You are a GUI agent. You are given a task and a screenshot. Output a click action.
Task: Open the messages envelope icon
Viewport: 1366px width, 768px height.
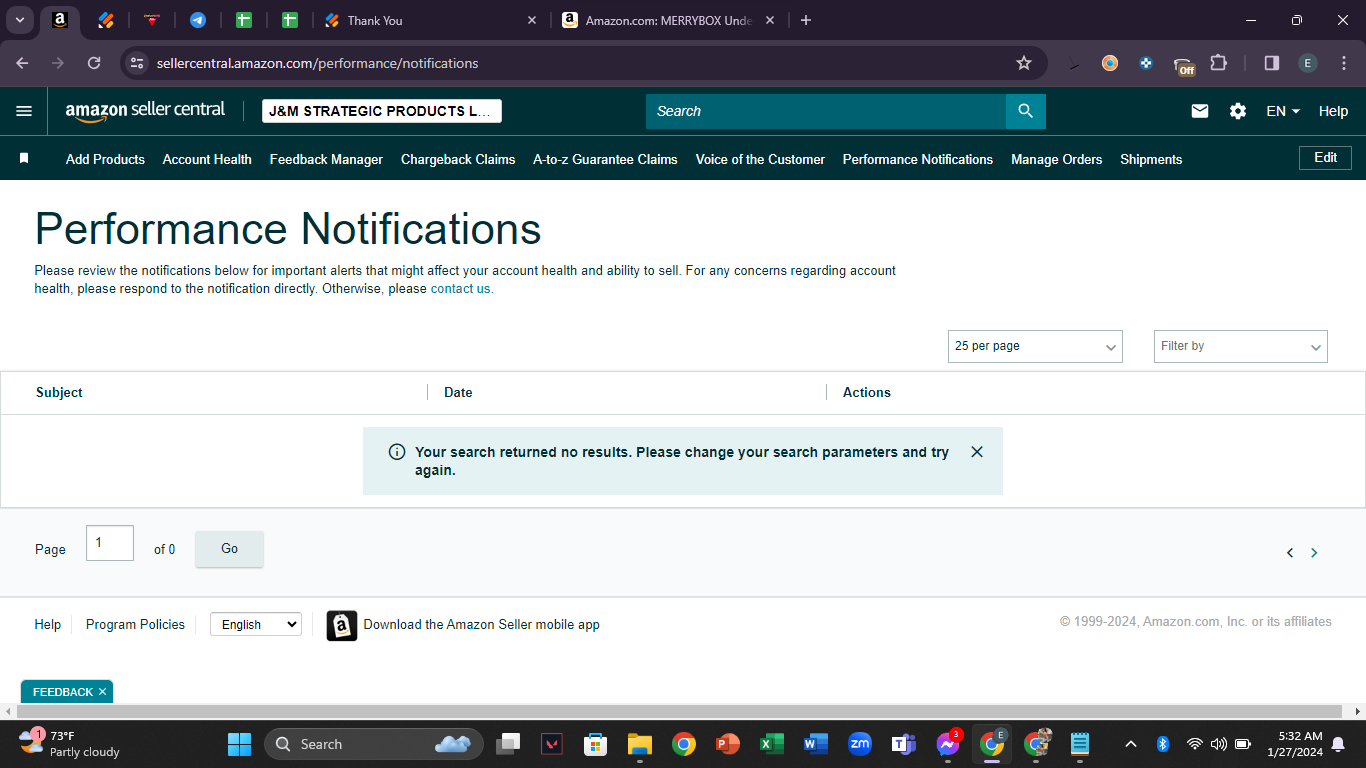point(1200,111)
